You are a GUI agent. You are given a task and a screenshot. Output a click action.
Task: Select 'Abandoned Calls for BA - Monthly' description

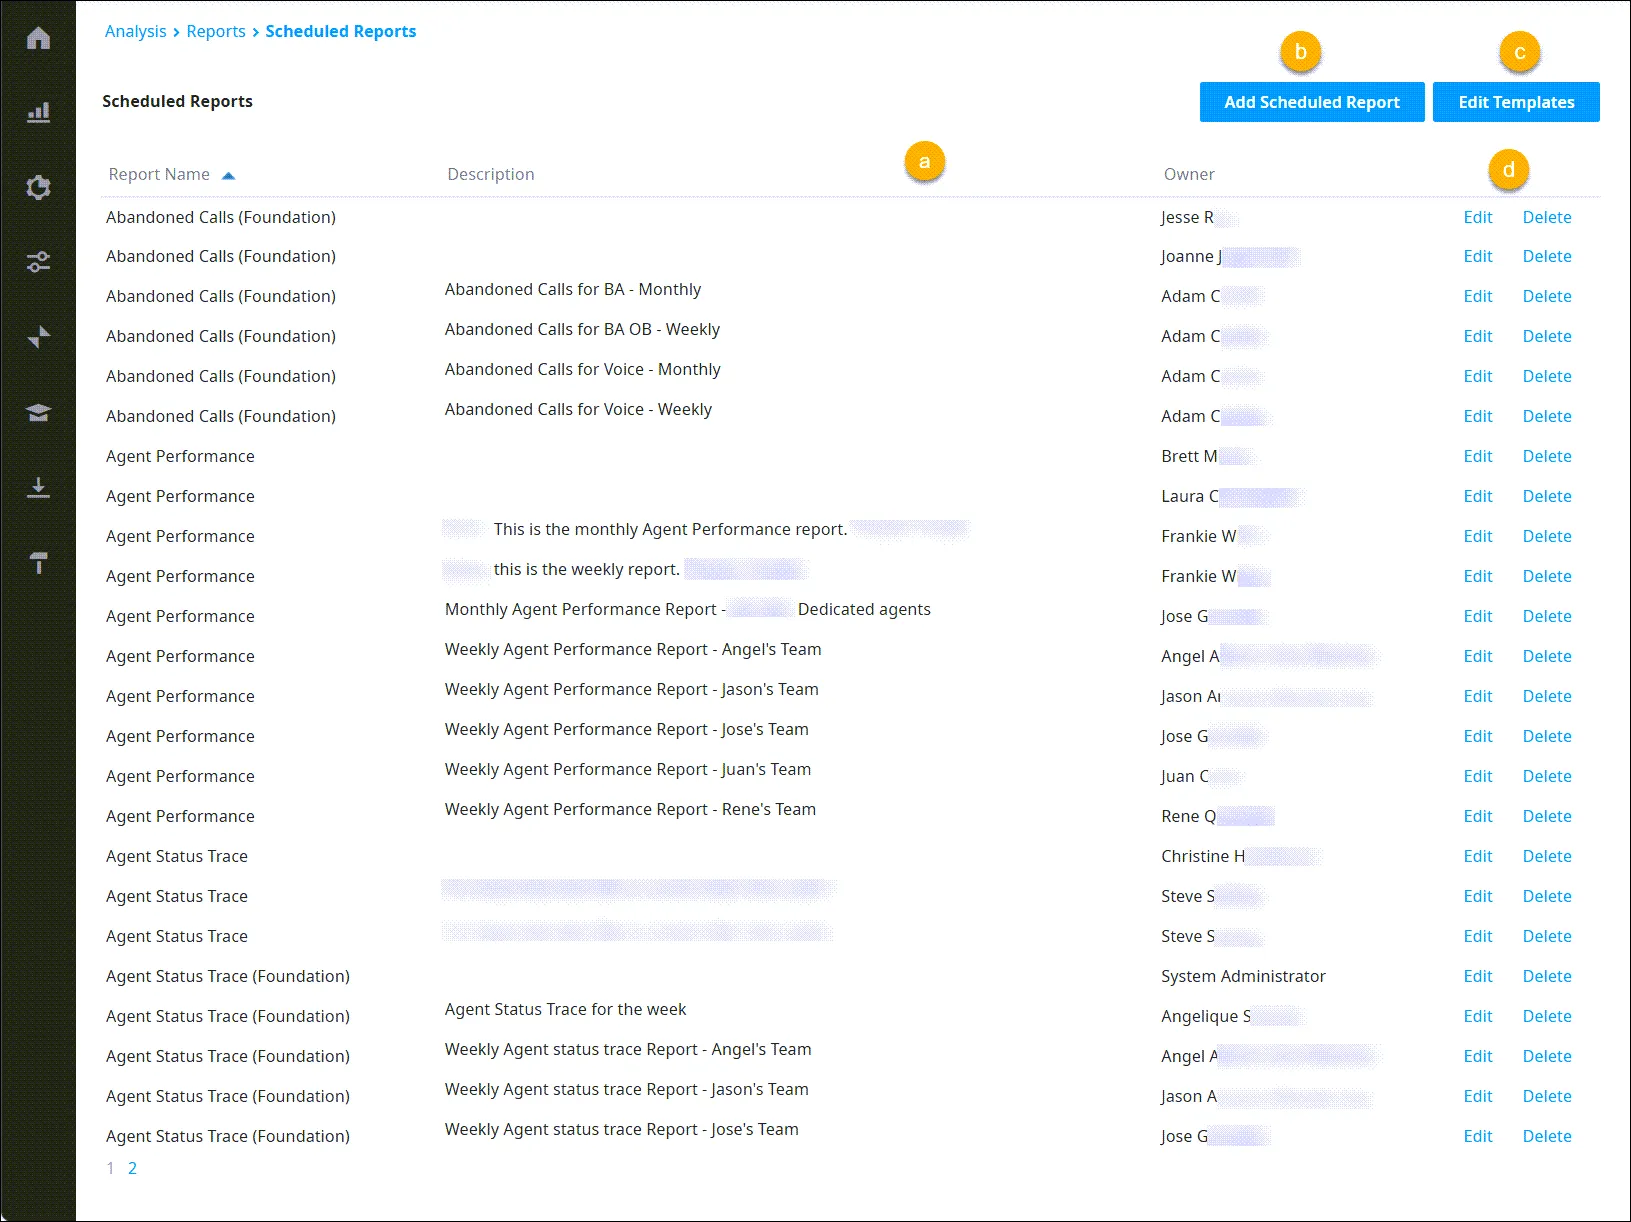(x=573, y=289)
